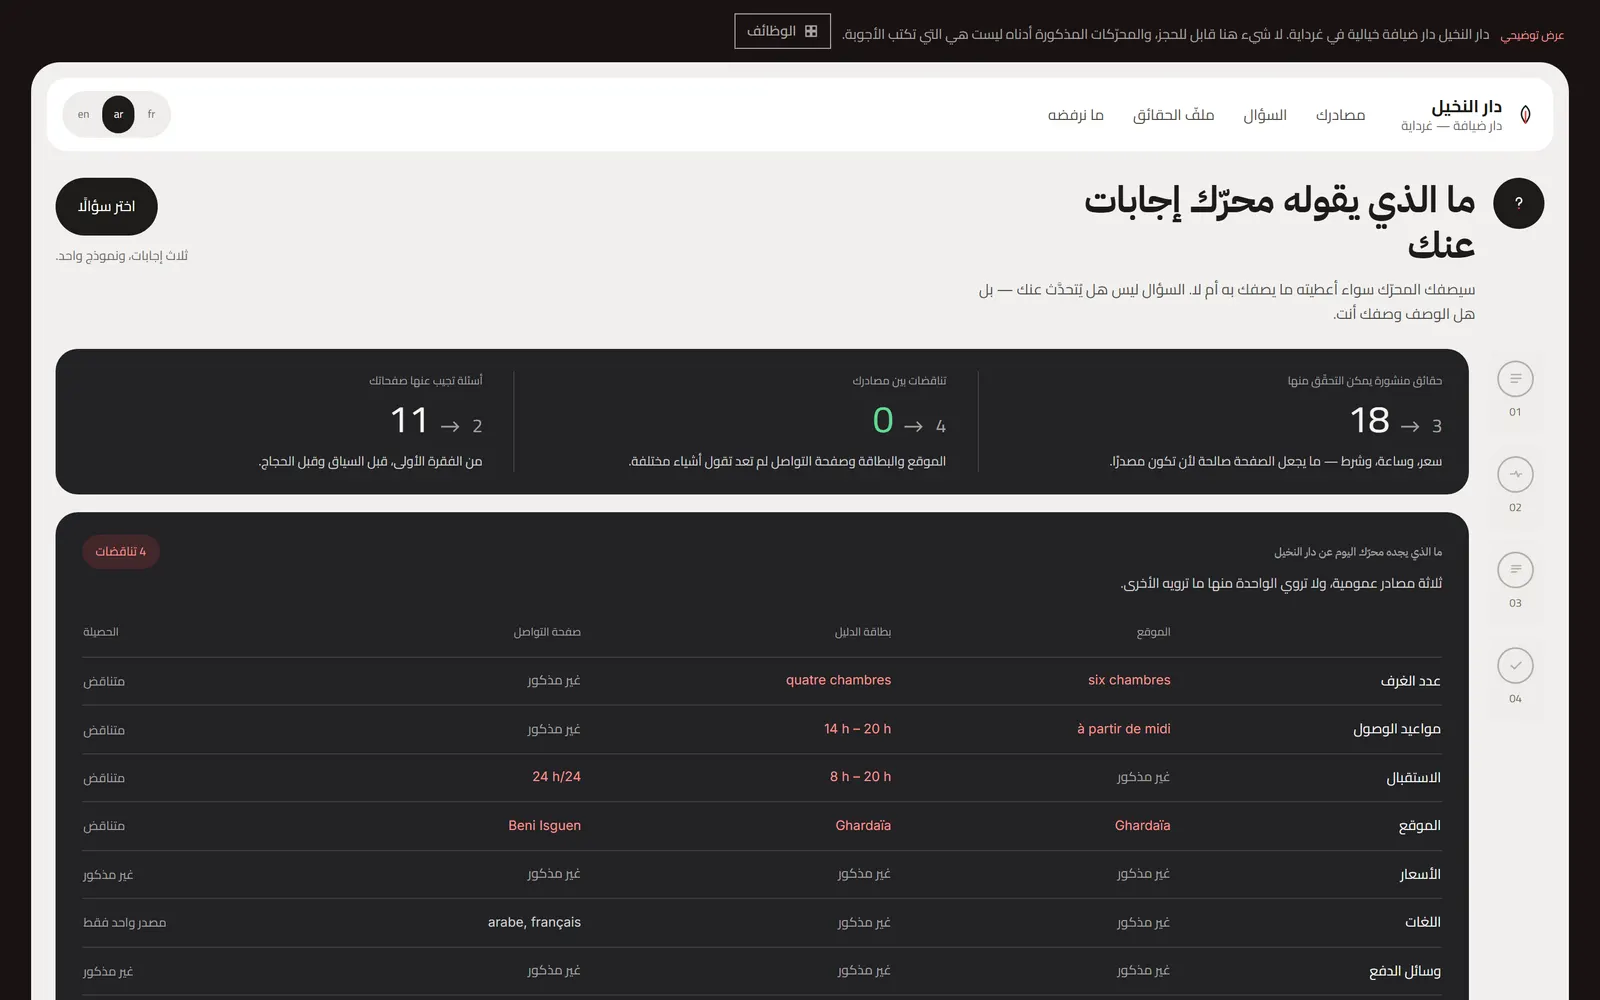Click the question mark circle icon
The height and width of the screenshot is (1000, 1600).
tap(1518, 203)
